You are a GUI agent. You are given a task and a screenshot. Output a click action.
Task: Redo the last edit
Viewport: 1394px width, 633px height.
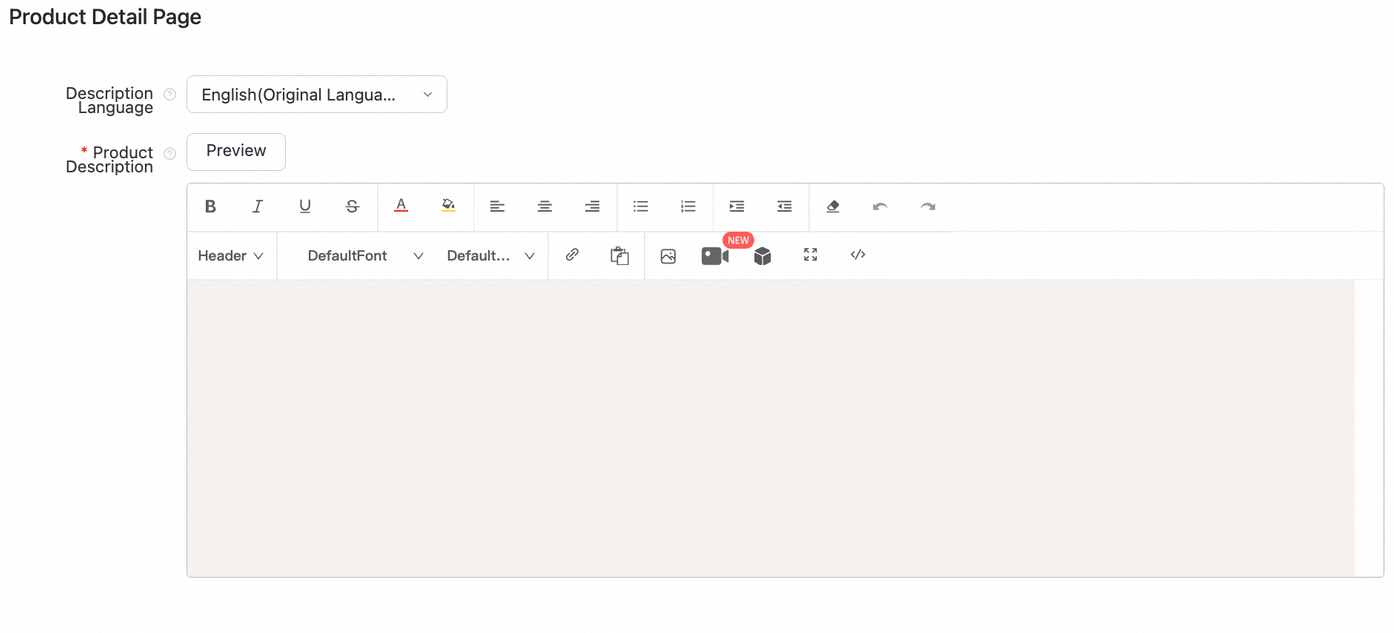click(x=928, y=207)
